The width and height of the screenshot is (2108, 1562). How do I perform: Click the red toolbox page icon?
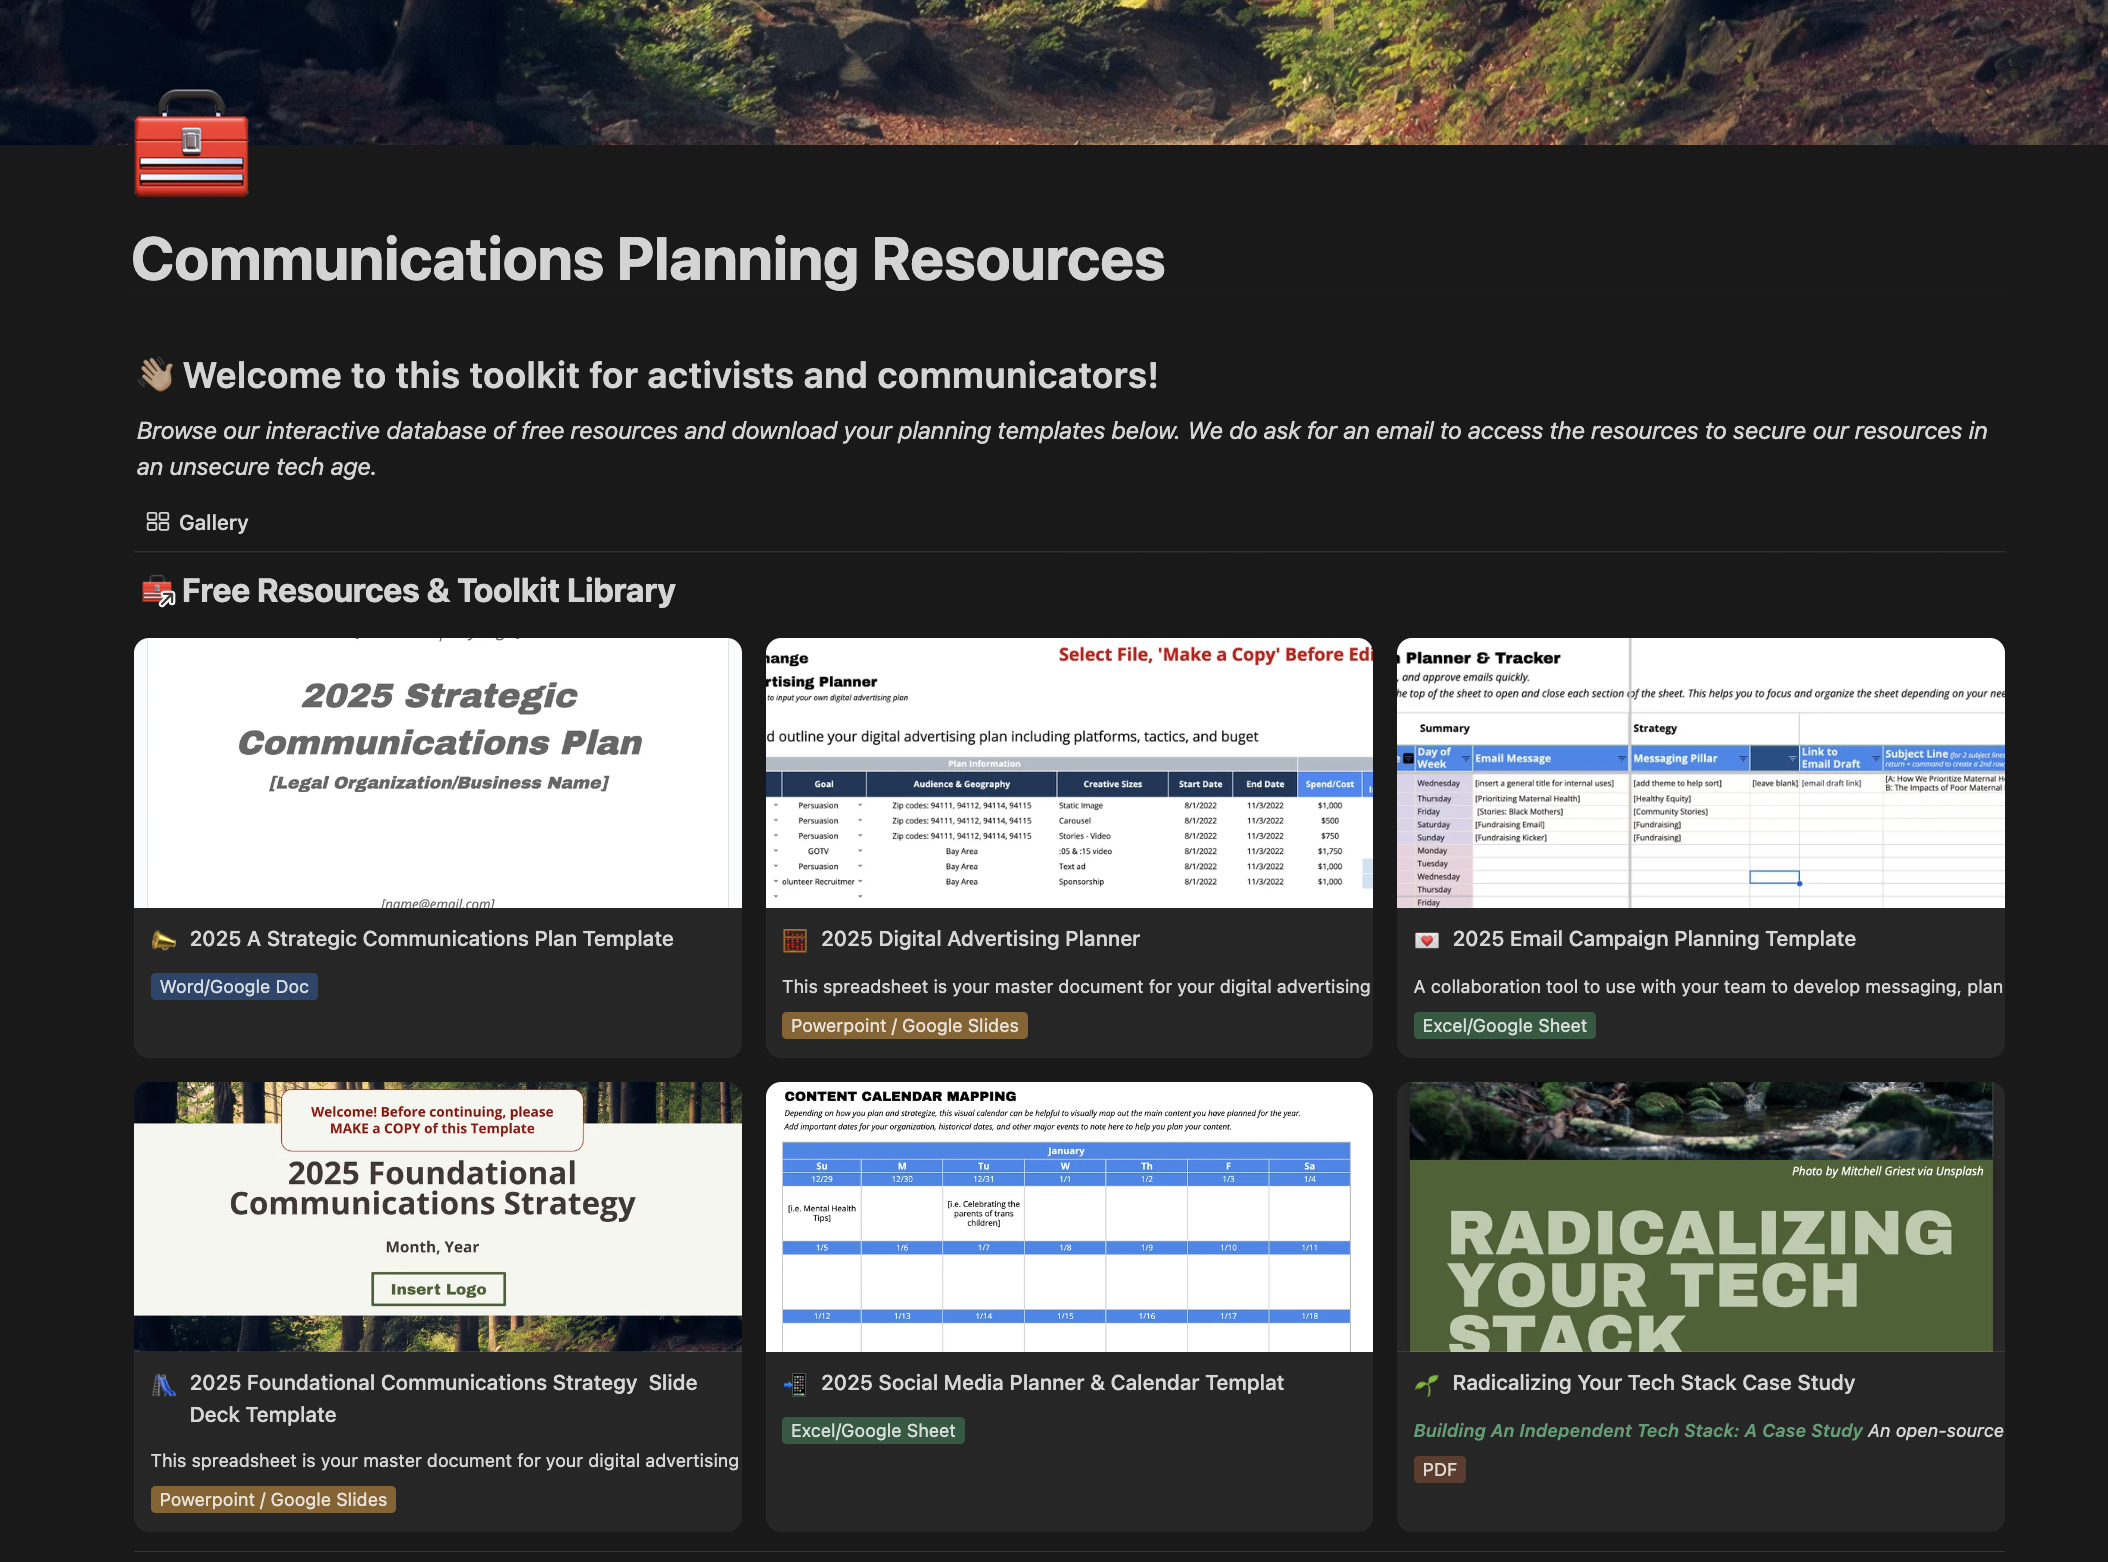(x=191, y=145)
